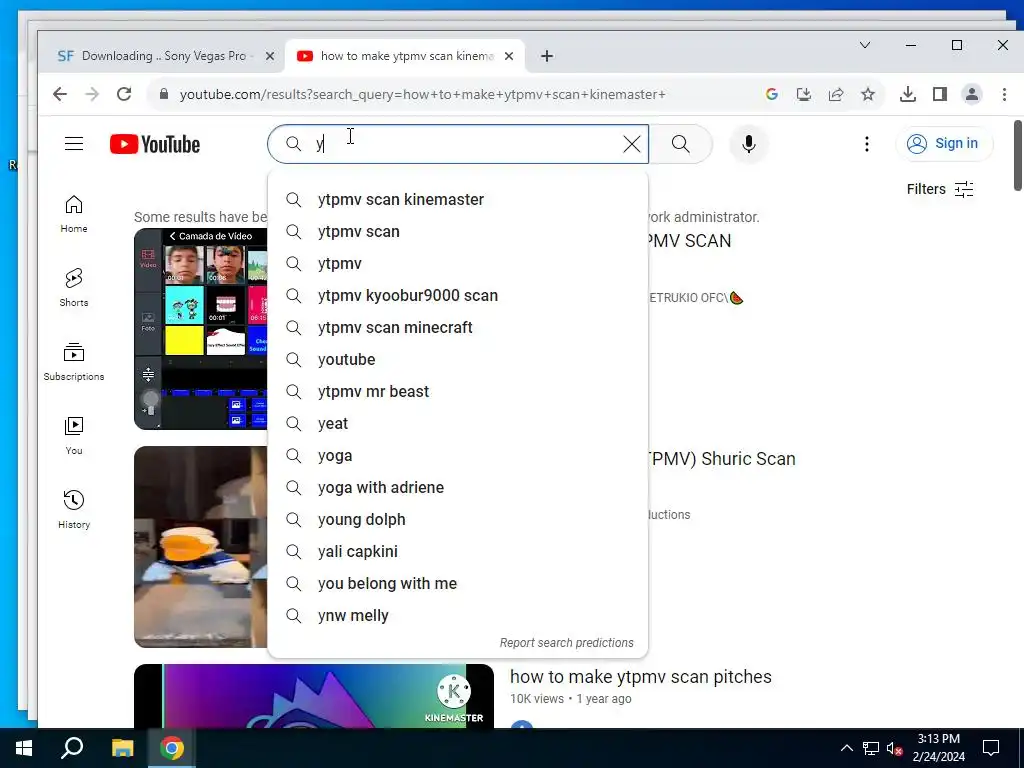Select suggestion 'ytpmv scan kinemaster'

[458, 199]
